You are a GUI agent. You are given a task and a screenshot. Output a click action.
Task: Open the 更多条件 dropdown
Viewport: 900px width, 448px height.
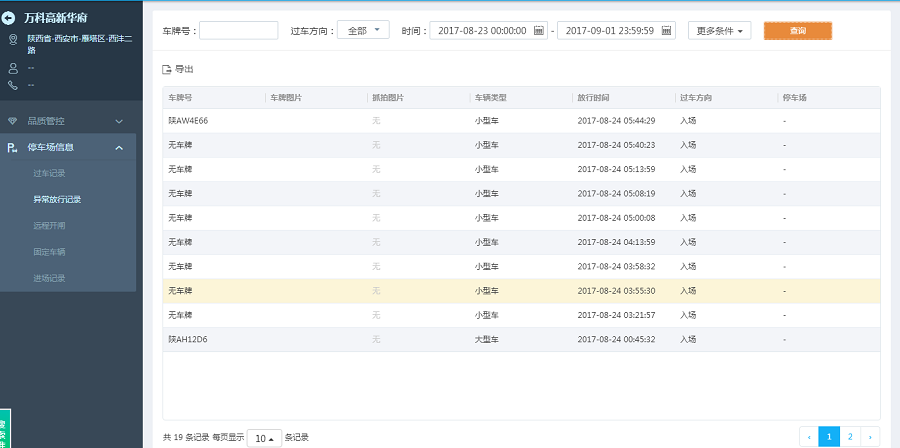pyautogui.click(x=719, y=30)
